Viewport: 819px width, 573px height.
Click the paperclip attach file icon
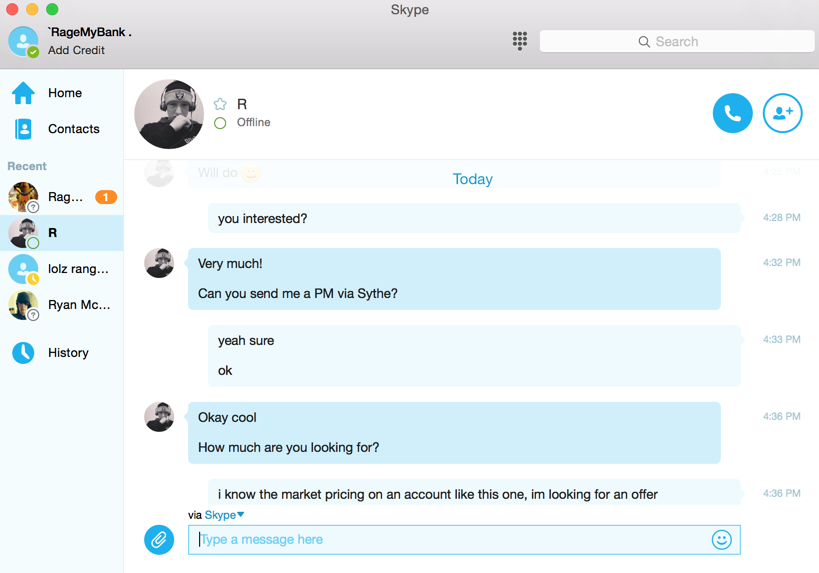pyautogui.click(x=159, y=539)
